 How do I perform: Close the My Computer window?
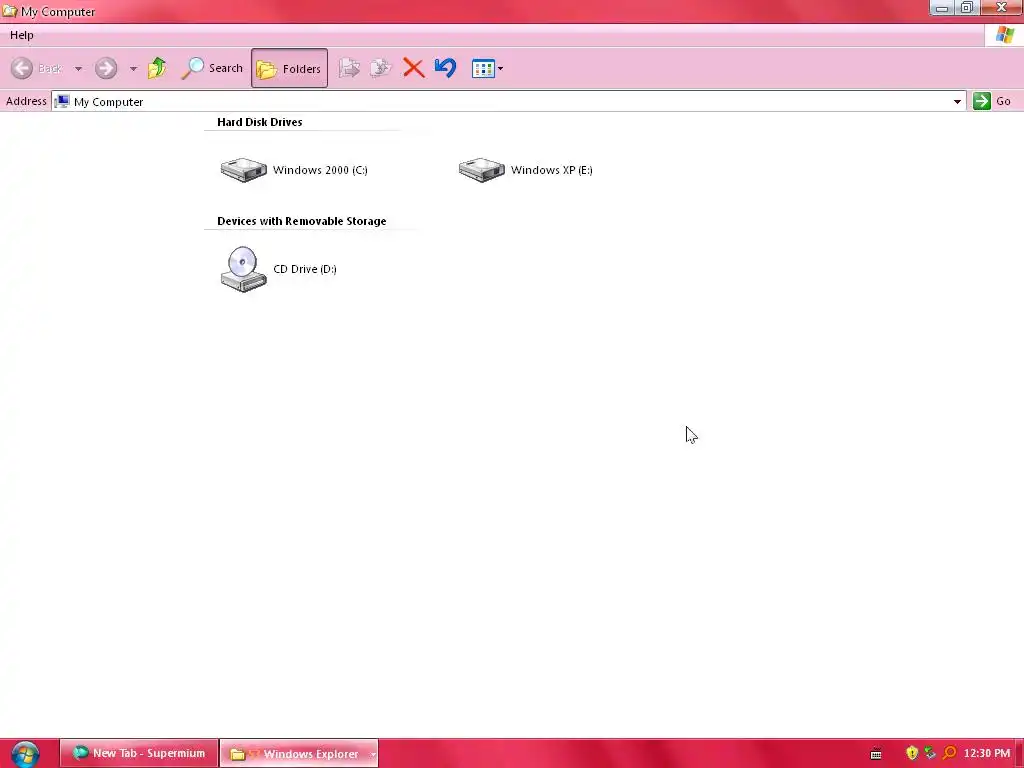pos(1002,8)
